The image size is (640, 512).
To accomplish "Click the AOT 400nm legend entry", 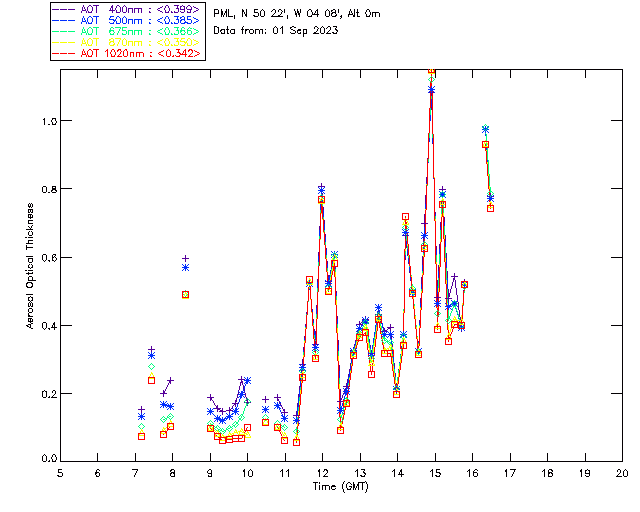I will (128, 9).
